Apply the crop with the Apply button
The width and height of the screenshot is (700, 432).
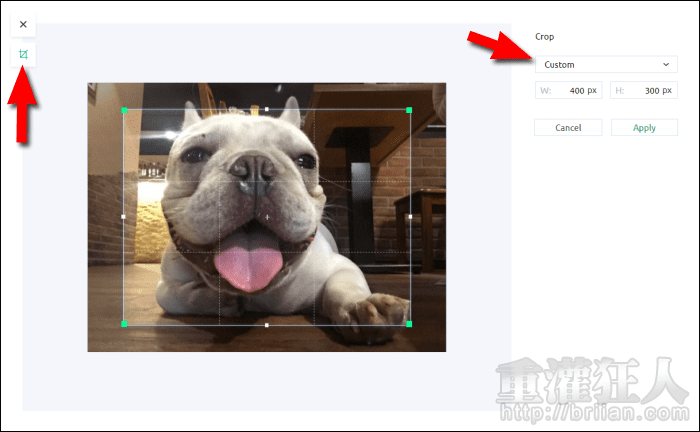tap(644, 128)
